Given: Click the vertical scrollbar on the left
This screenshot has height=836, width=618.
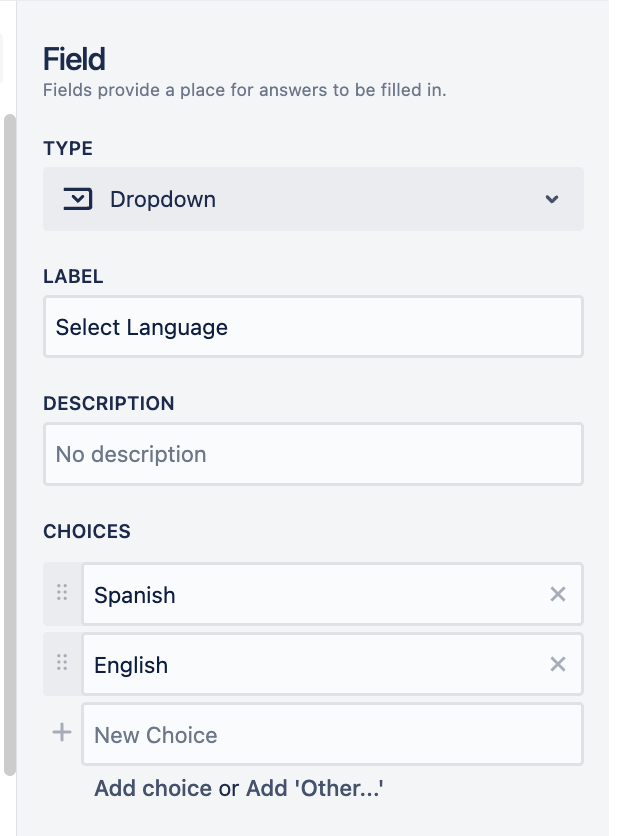Looking at the screenshot, I should coord(10,440).
